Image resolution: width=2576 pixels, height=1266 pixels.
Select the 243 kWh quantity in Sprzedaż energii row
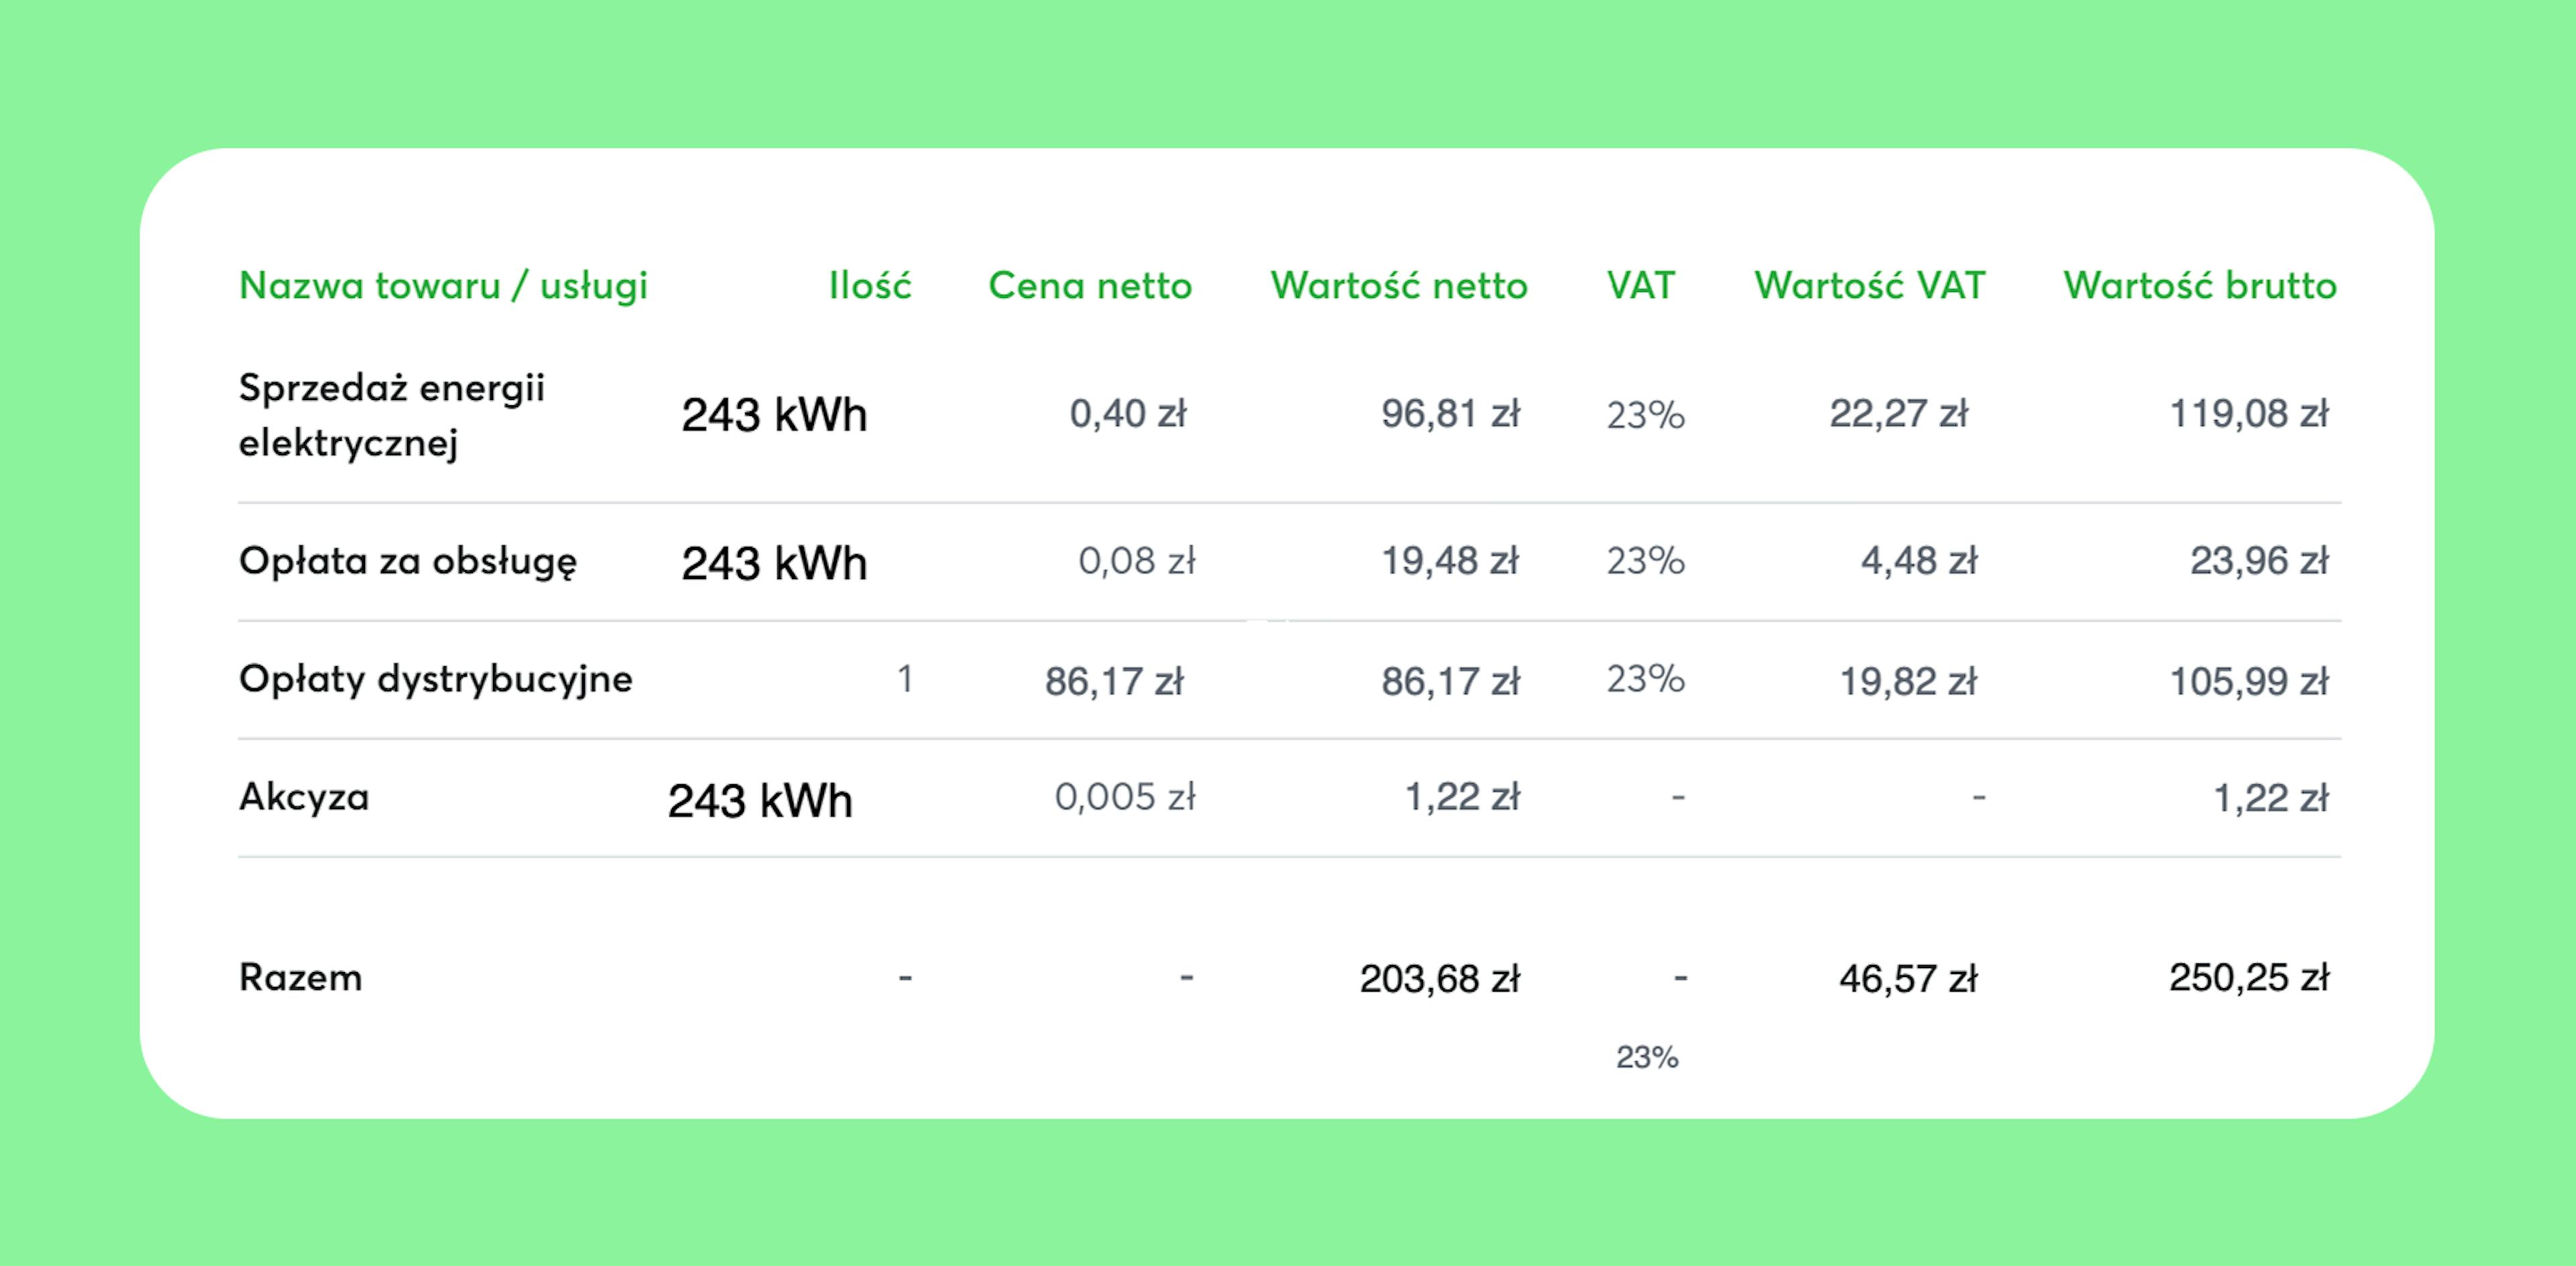[x=774, y=415]
